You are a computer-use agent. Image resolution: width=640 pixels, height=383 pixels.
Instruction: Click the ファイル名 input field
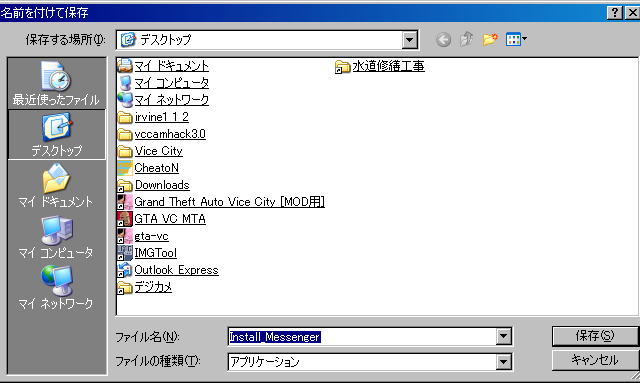pyautogui.click(x=362, y=336)
